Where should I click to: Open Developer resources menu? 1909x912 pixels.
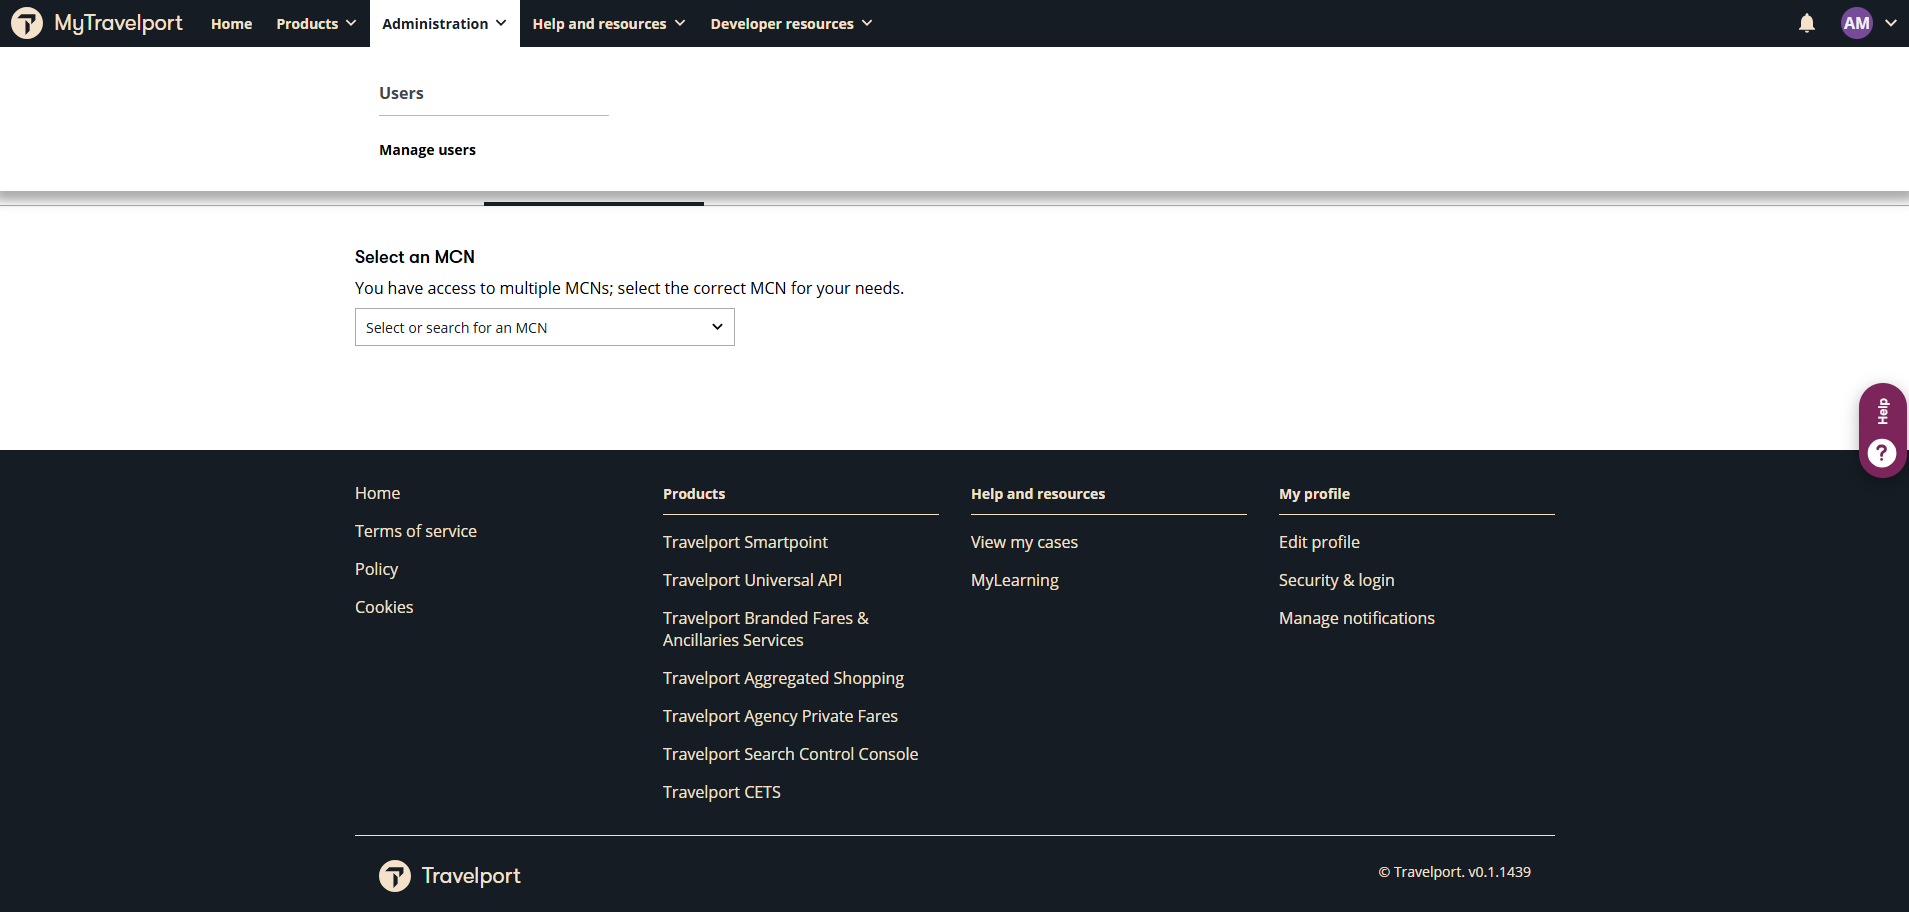tap(791, 23)
